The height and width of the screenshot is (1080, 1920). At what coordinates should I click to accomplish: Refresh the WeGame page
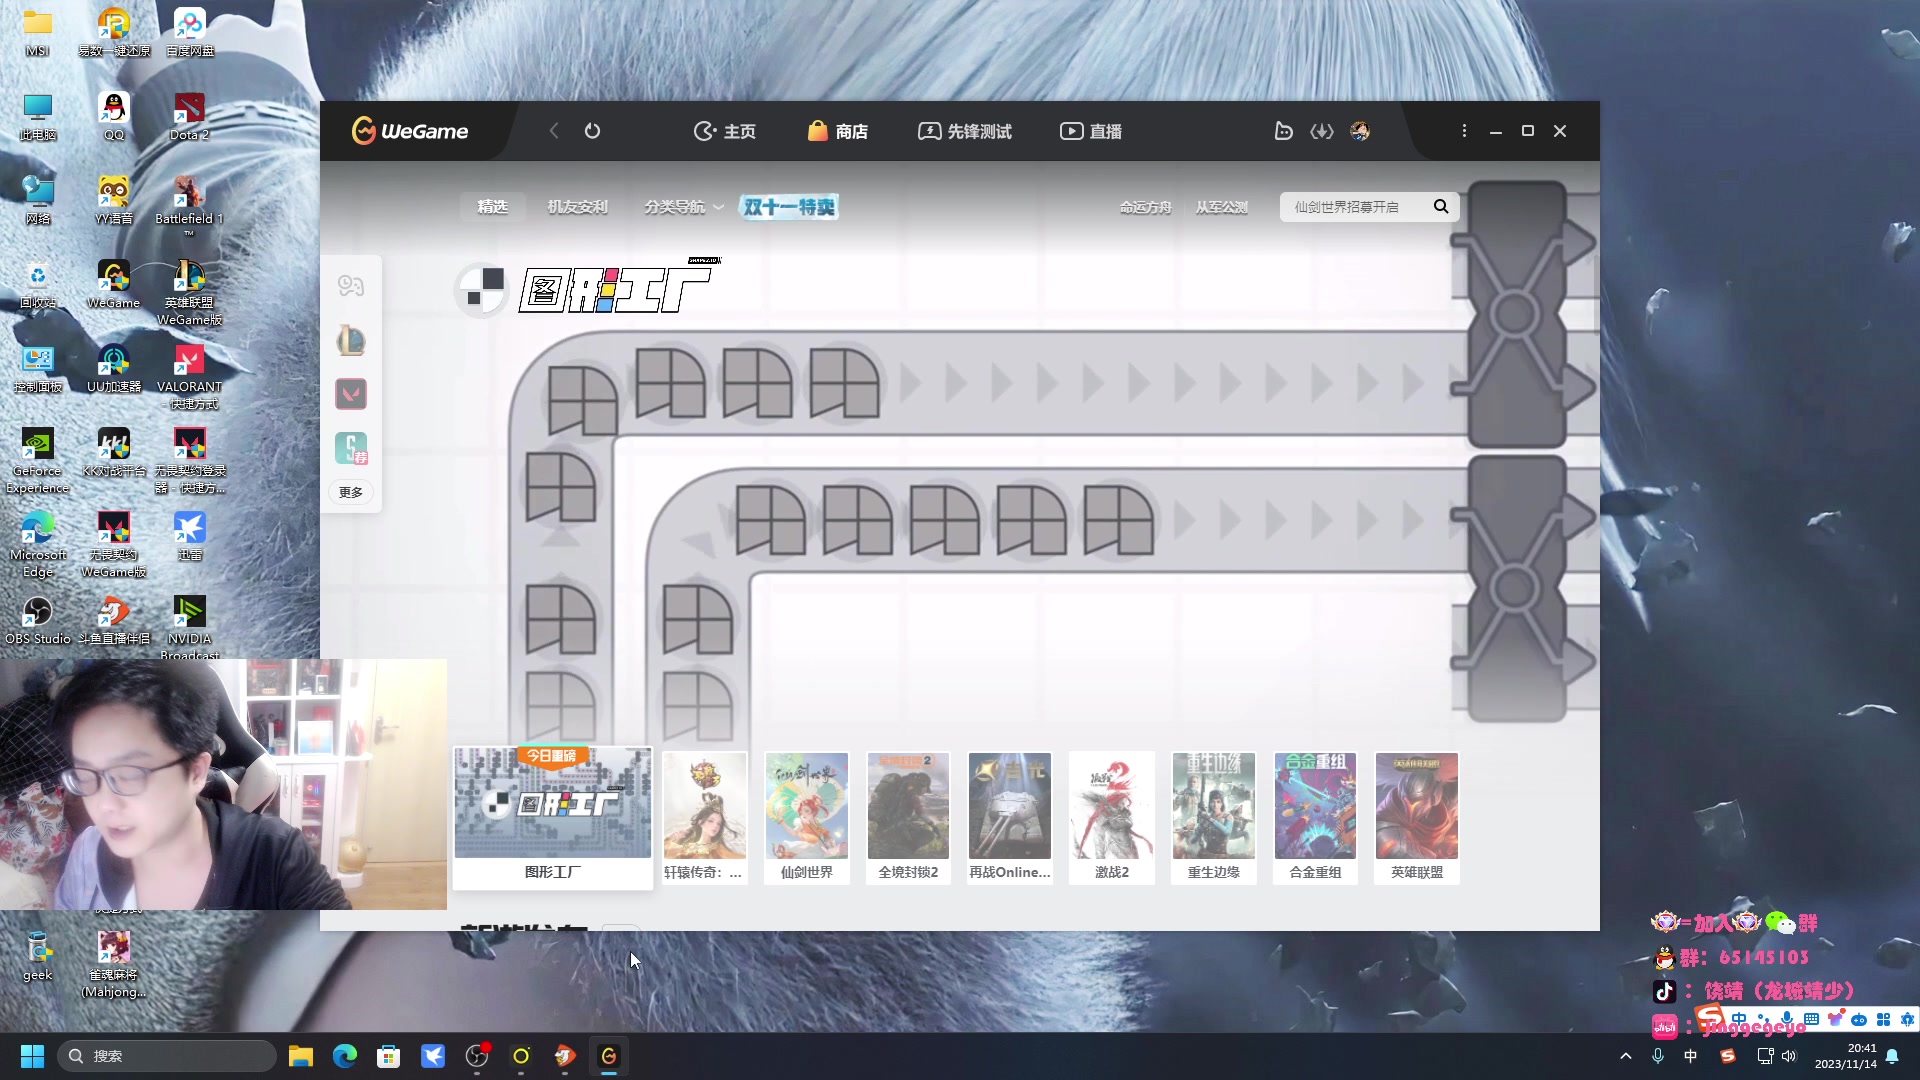point(592,131)
